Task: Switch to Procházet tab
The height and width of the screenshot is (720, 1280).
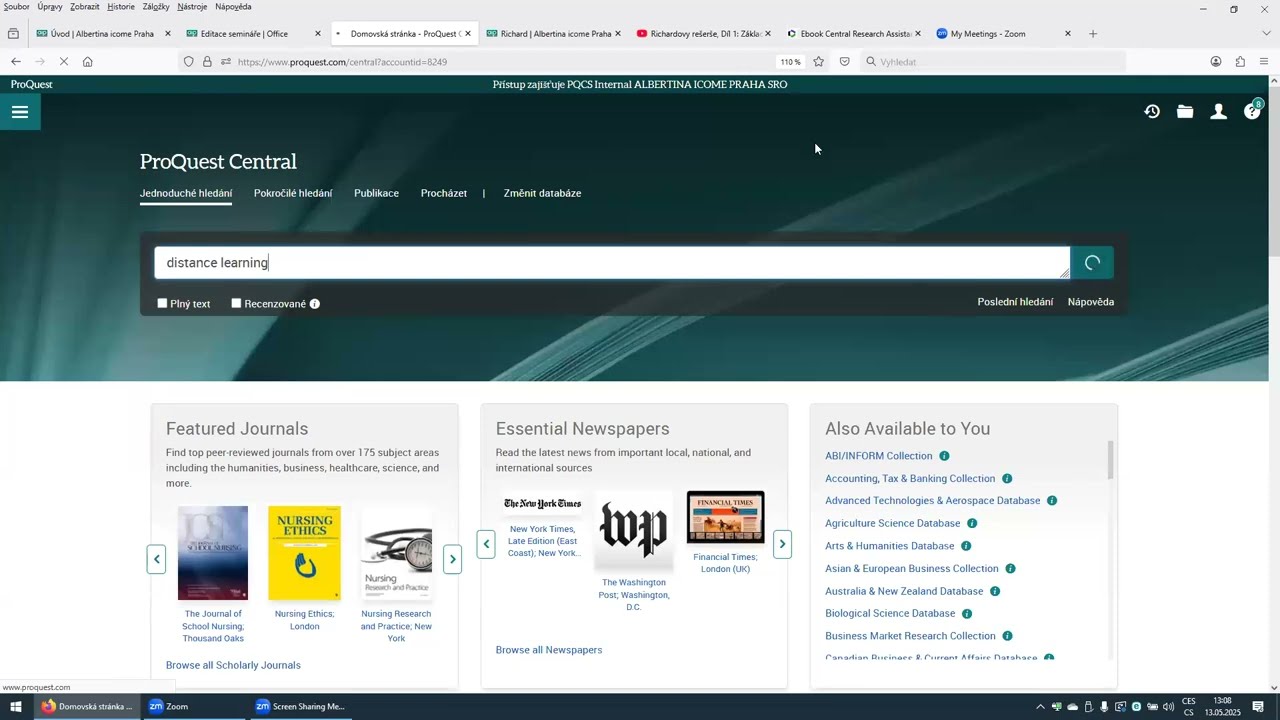Action: tap(444, 193)
